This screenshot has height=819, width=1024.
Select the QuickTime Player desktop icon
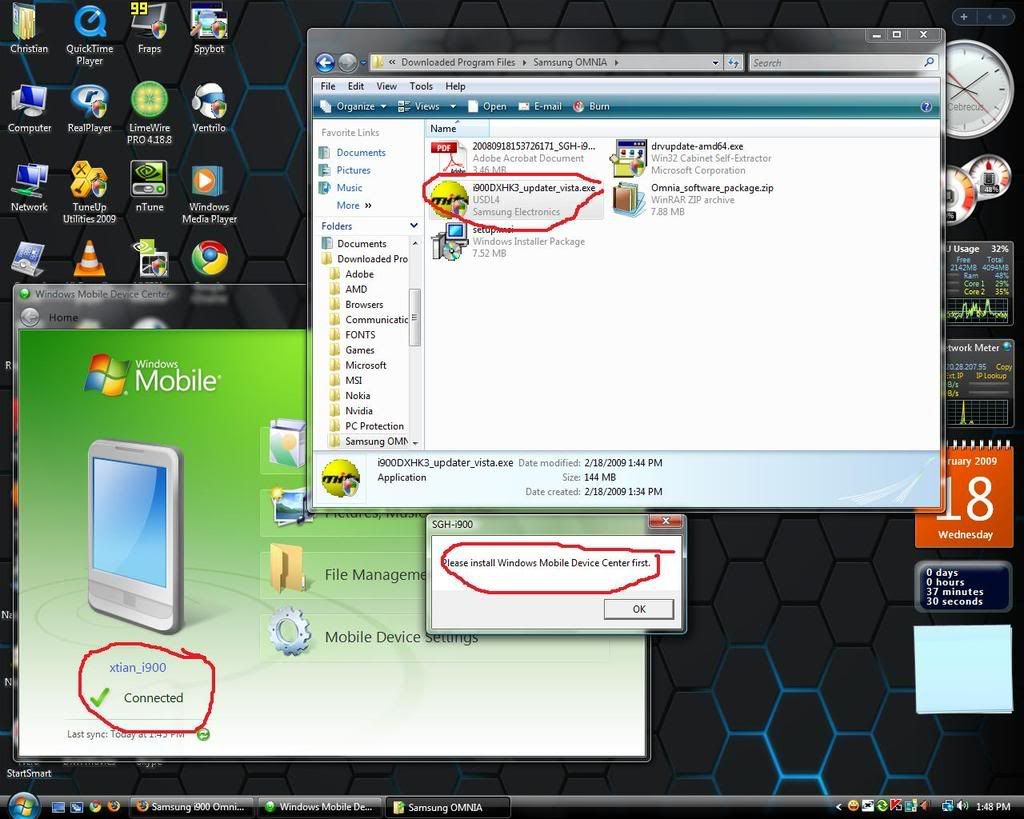click(x=90, y=24)
